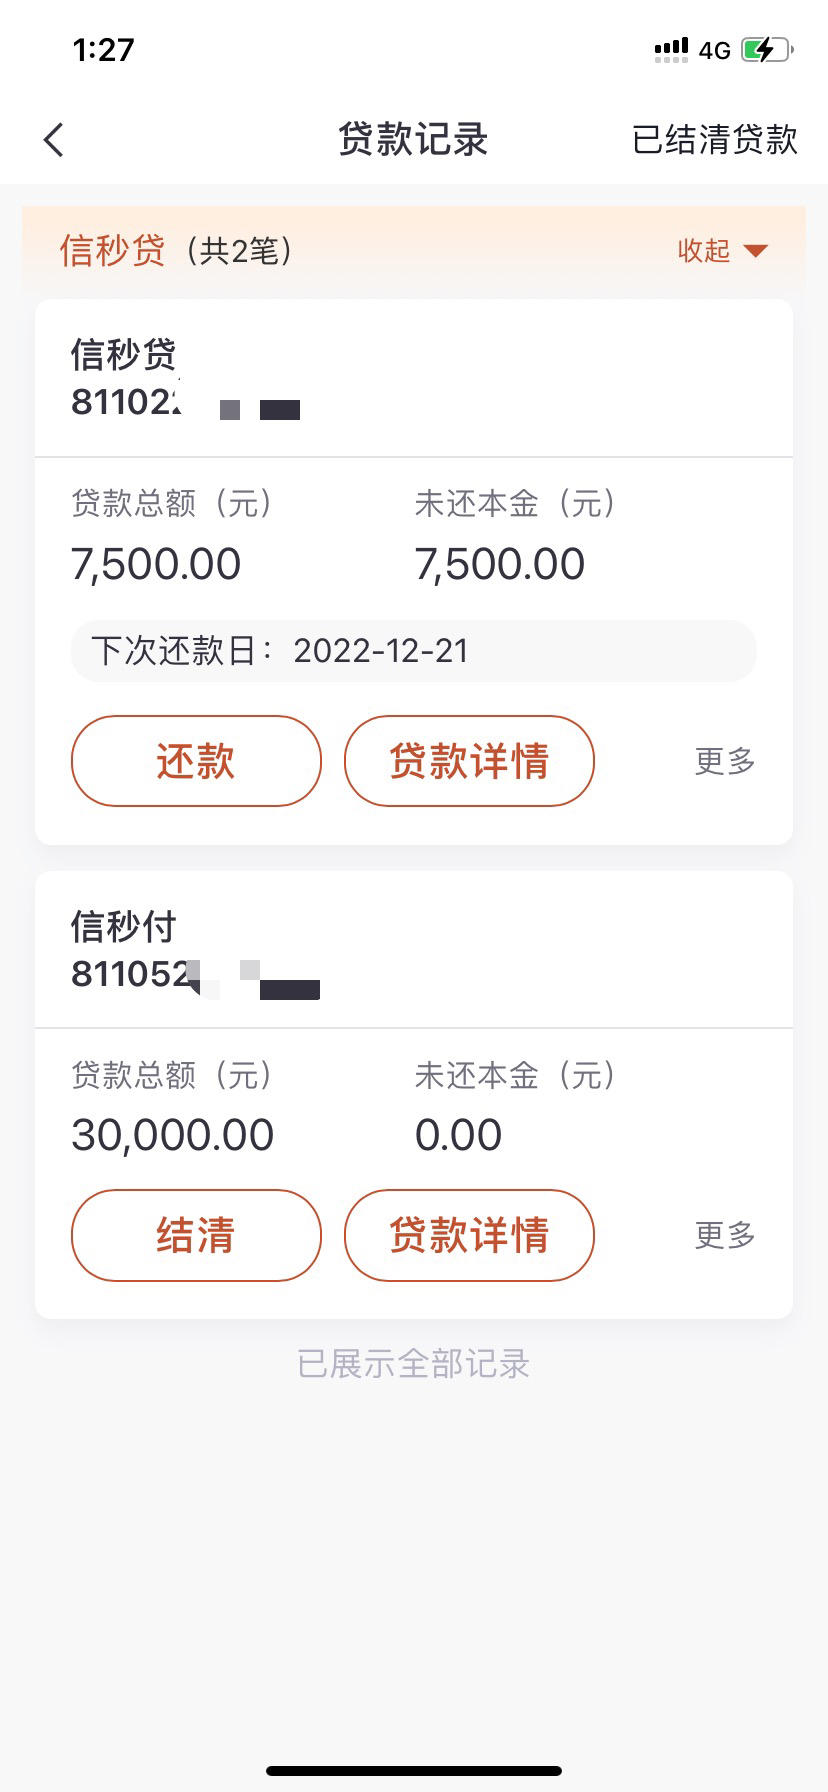Open 更多 options for 信秒付 loan
This screenshot has height=1792, width=828.
725,1235
